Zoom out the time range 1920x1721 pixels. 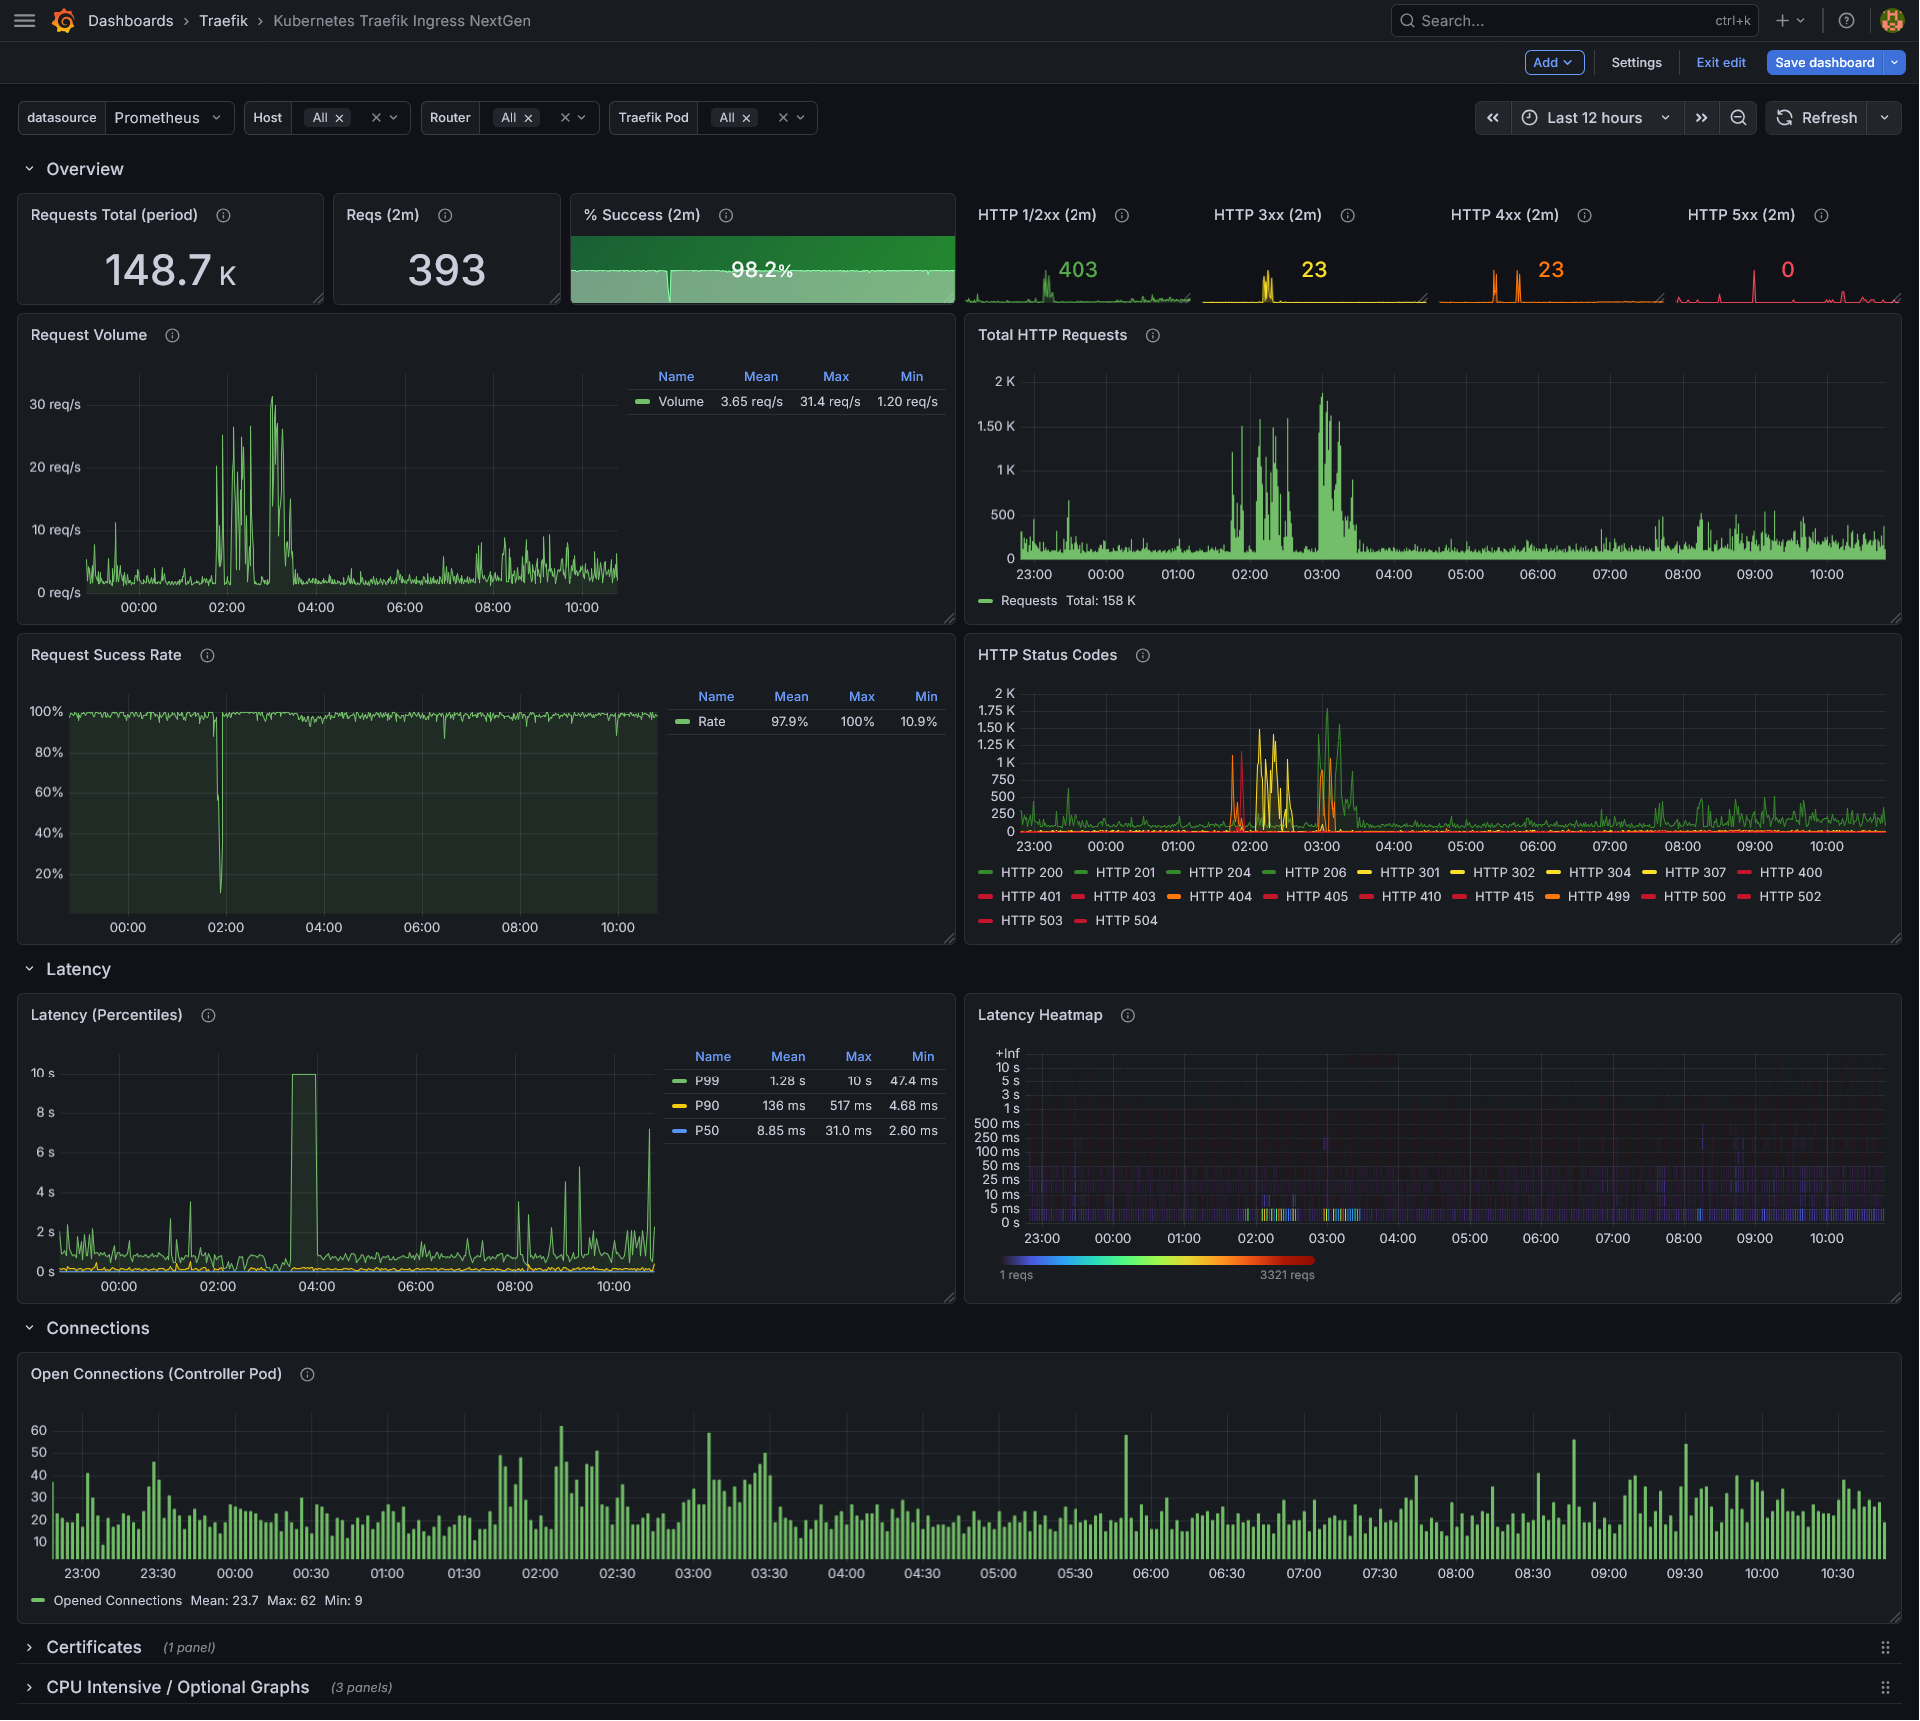(x=1739, y=118)
